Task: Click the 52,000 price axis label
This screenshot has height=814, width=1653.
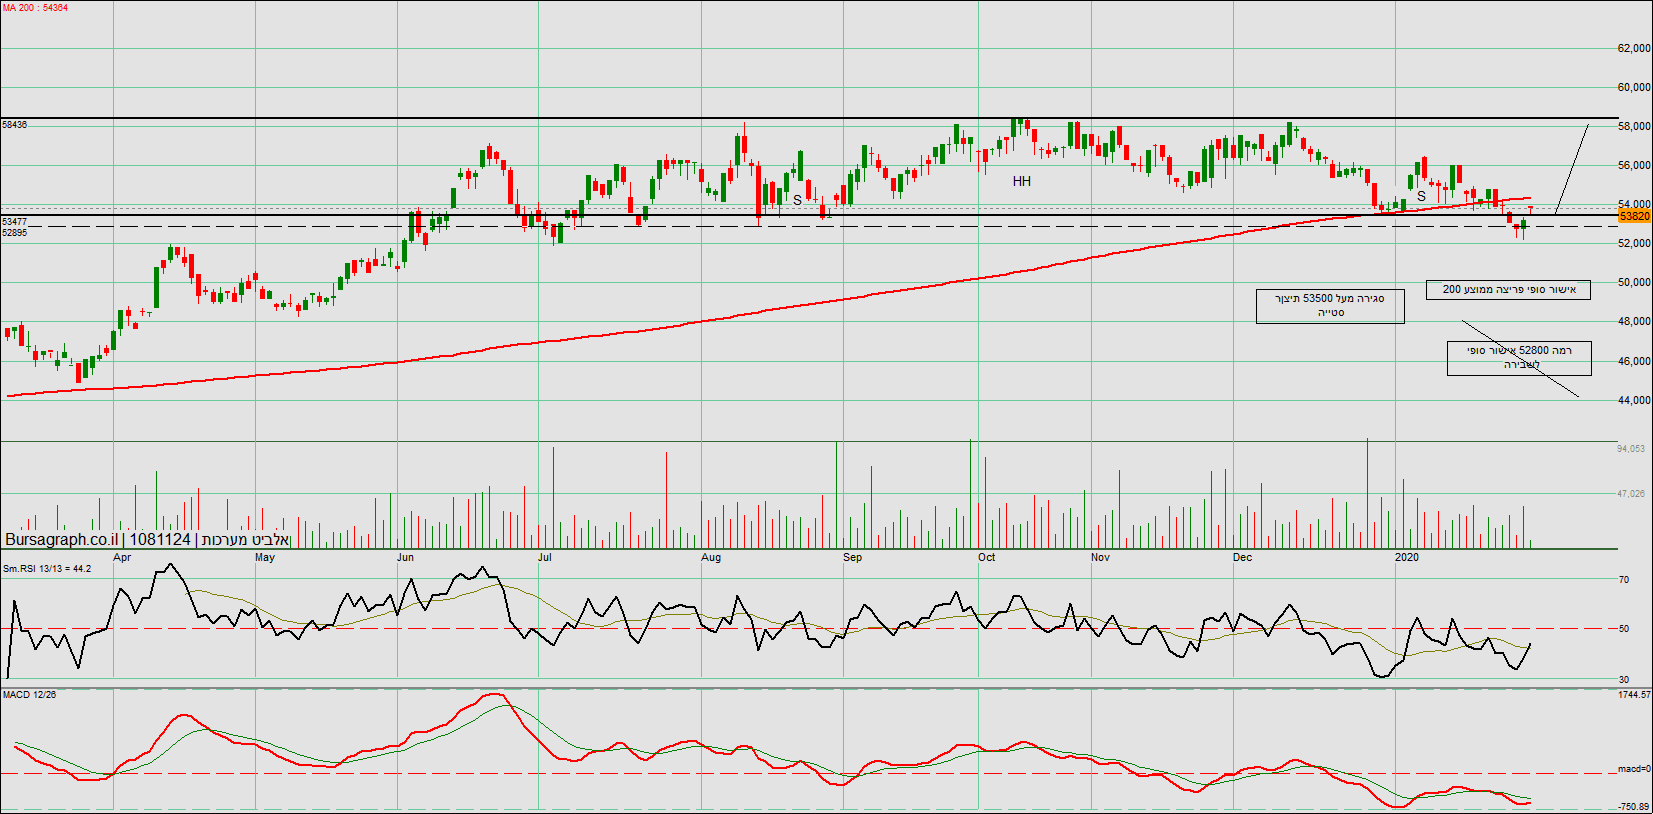Action: [1634, 243]
